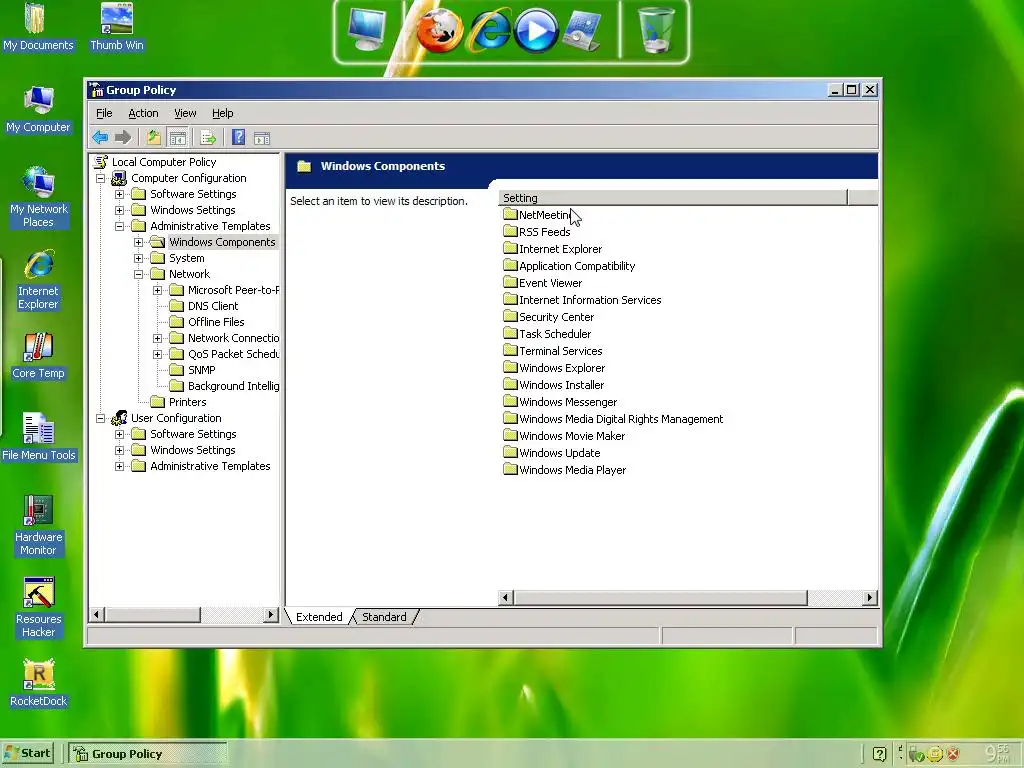Select the Offline Files tree item
1024x768 pixels.
216,323
